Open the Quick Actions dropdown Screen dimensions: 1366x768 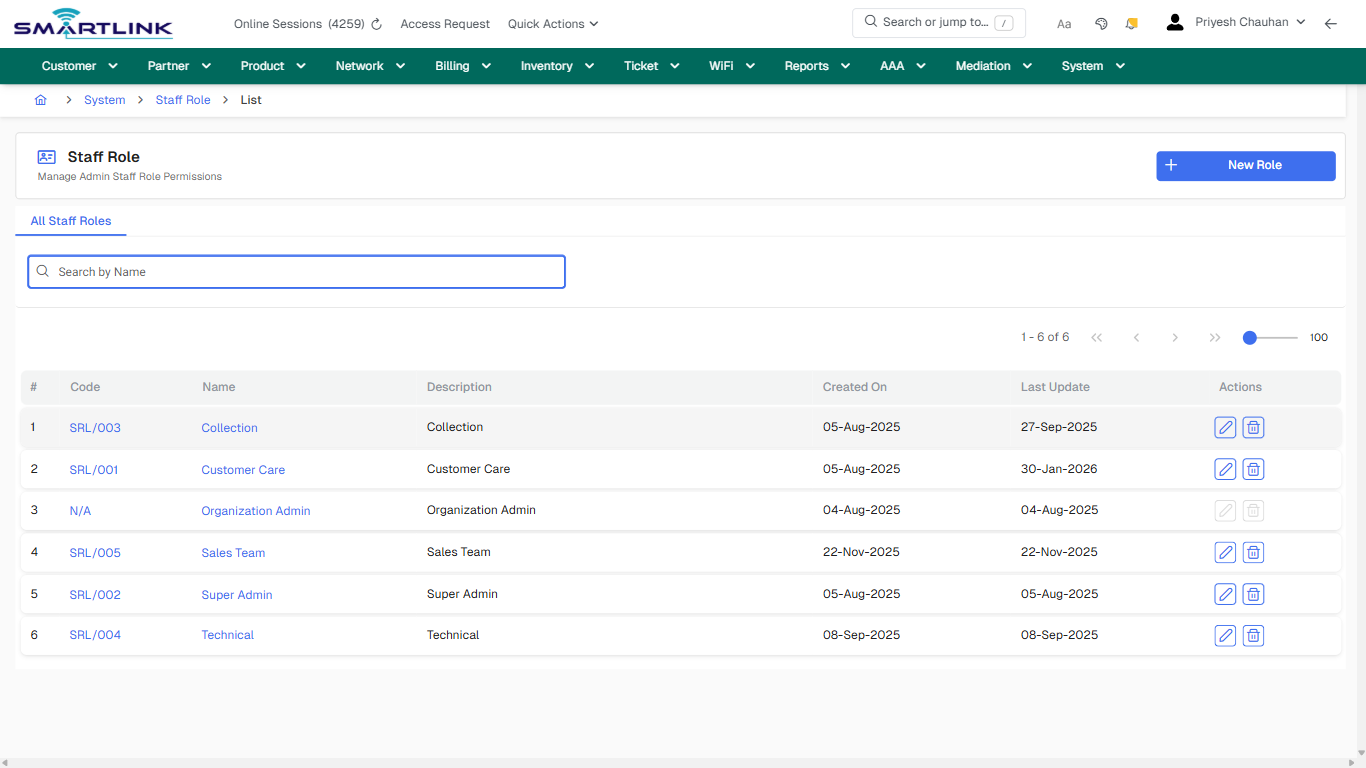click(x=552, y=23)
